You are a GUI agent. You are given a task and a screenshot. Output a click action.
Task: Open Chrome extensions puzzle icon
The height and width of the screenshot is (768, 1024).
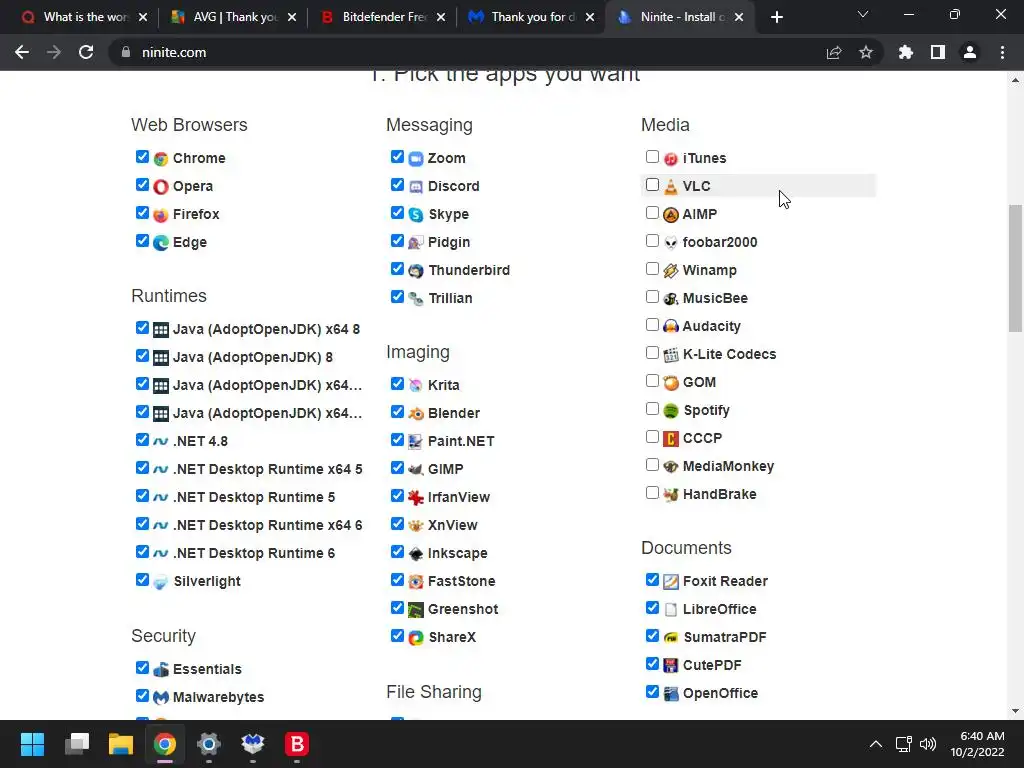point(905,52)
